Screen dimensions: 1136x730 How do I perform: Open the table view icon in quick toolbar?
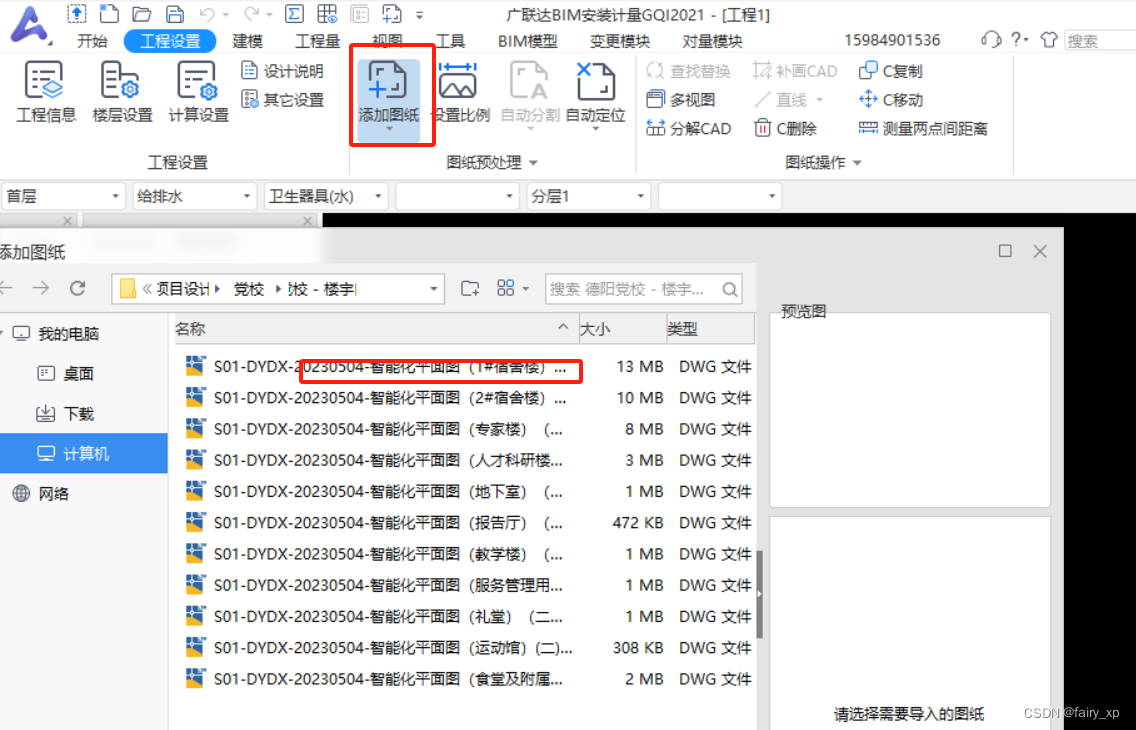click(327, 13)
